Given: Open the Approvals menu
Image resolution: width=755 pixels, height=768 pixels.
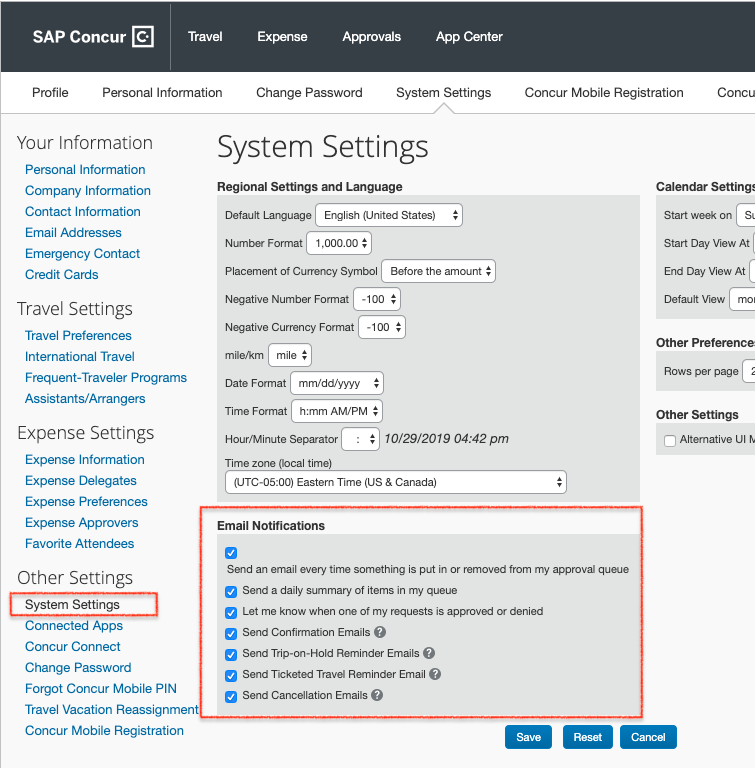Looking at the screenshot, I should point(371,37).
